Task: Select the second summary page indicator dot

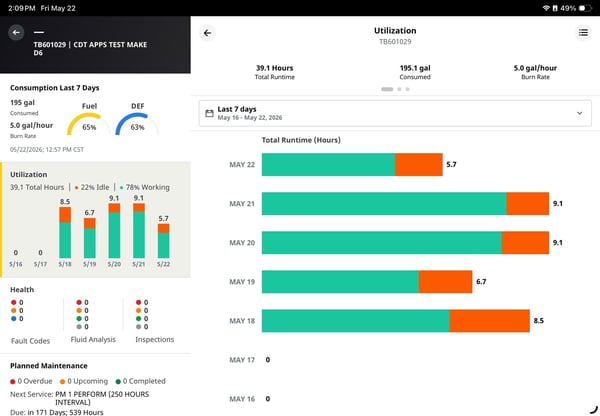Action: [x=399, y=89]
